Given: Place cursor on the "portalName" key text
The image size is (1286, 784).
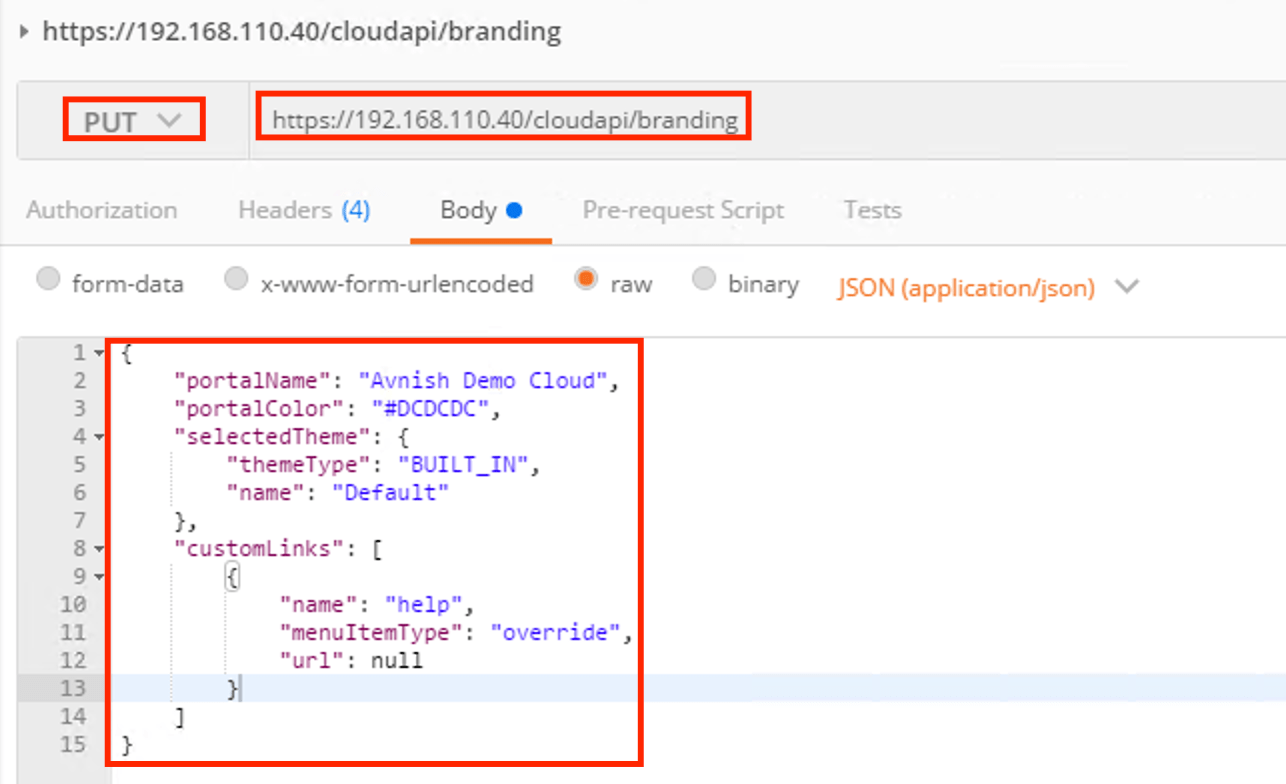Looking at the screenshot, I should pyautogui.click(x=251, y=381).
